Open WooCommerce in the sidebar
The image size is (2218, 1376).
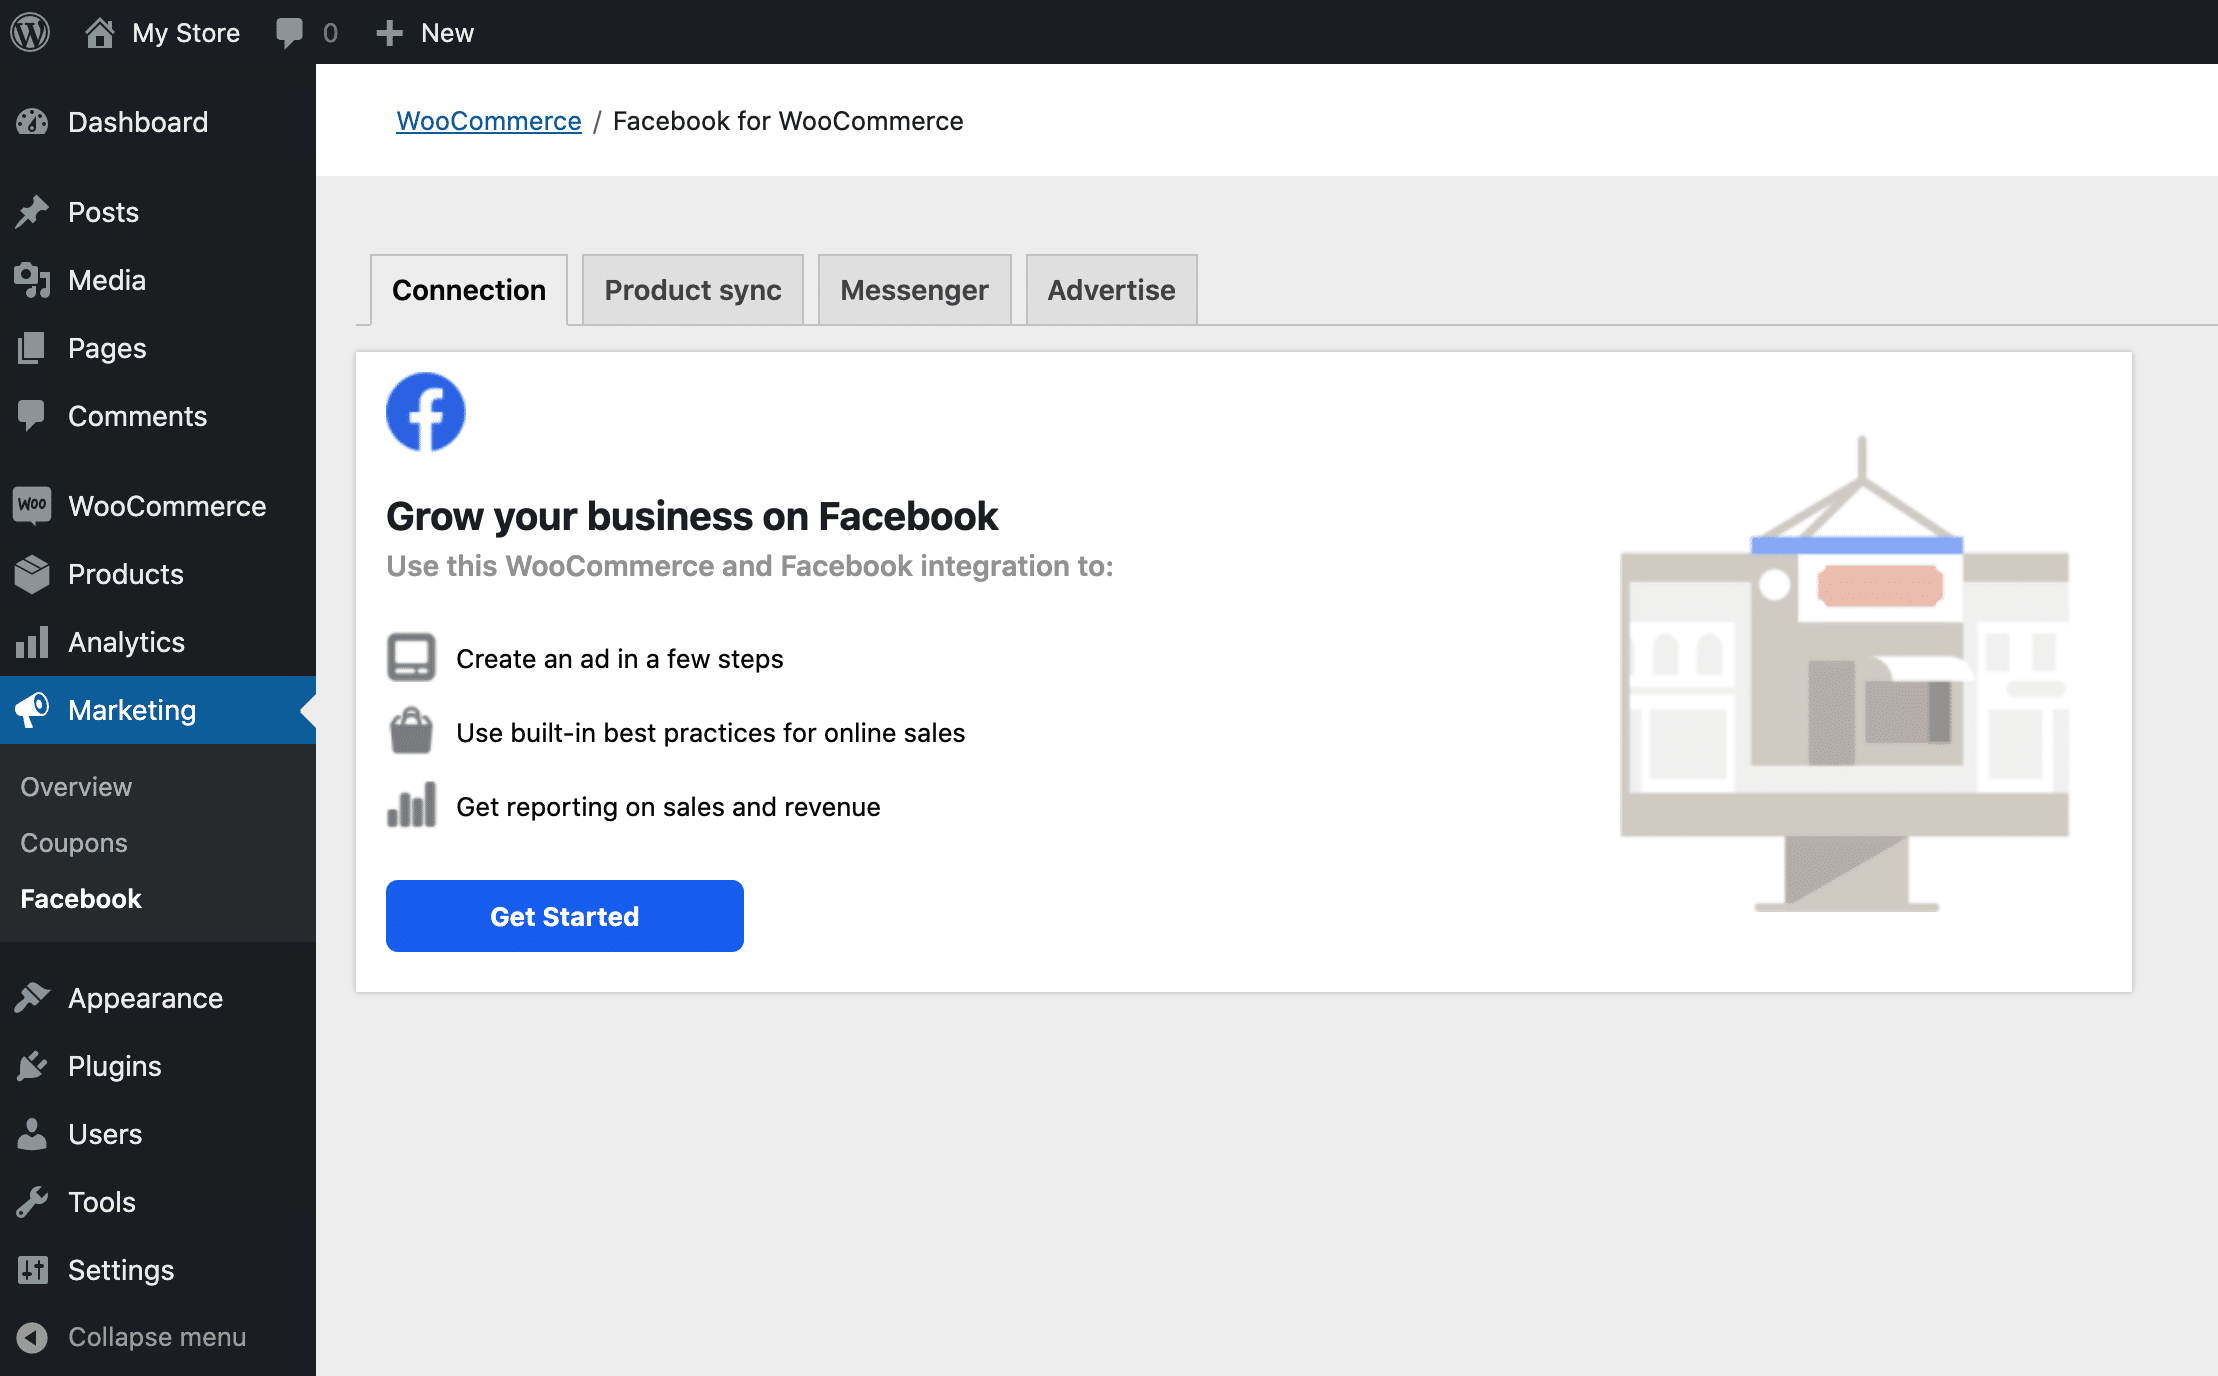click(x=158, y=506)
